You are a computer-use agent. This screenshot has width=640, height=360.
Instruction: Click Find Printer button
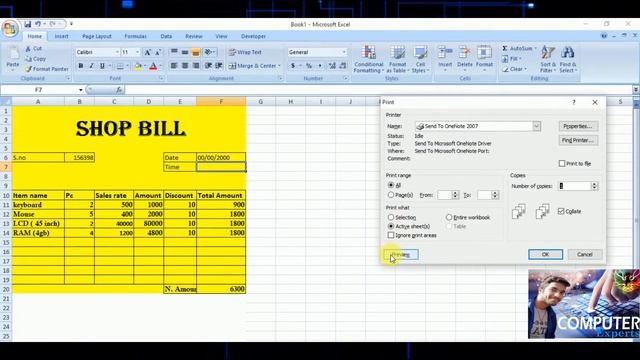(578, 140)
